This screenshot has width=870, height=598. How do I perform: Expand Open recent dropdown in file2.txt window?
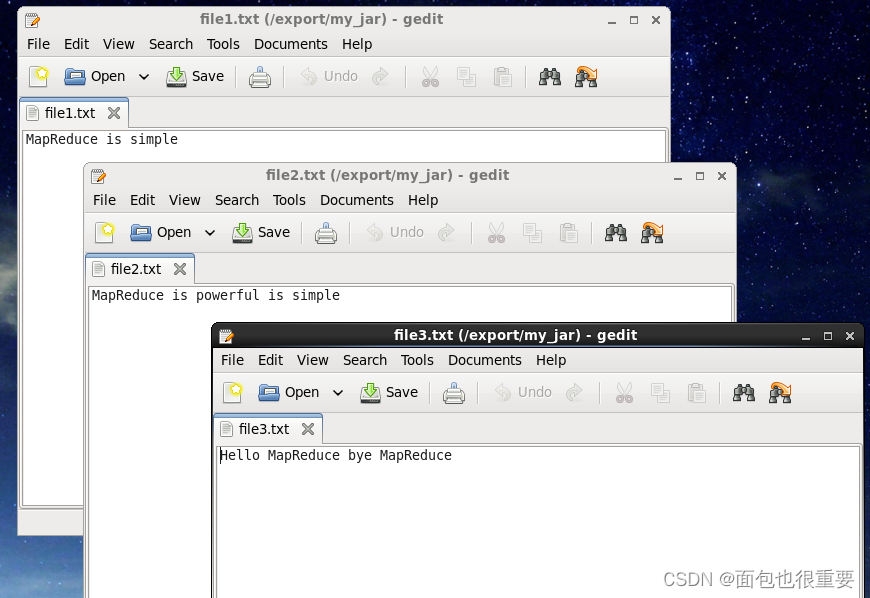[x=210, y=232]
